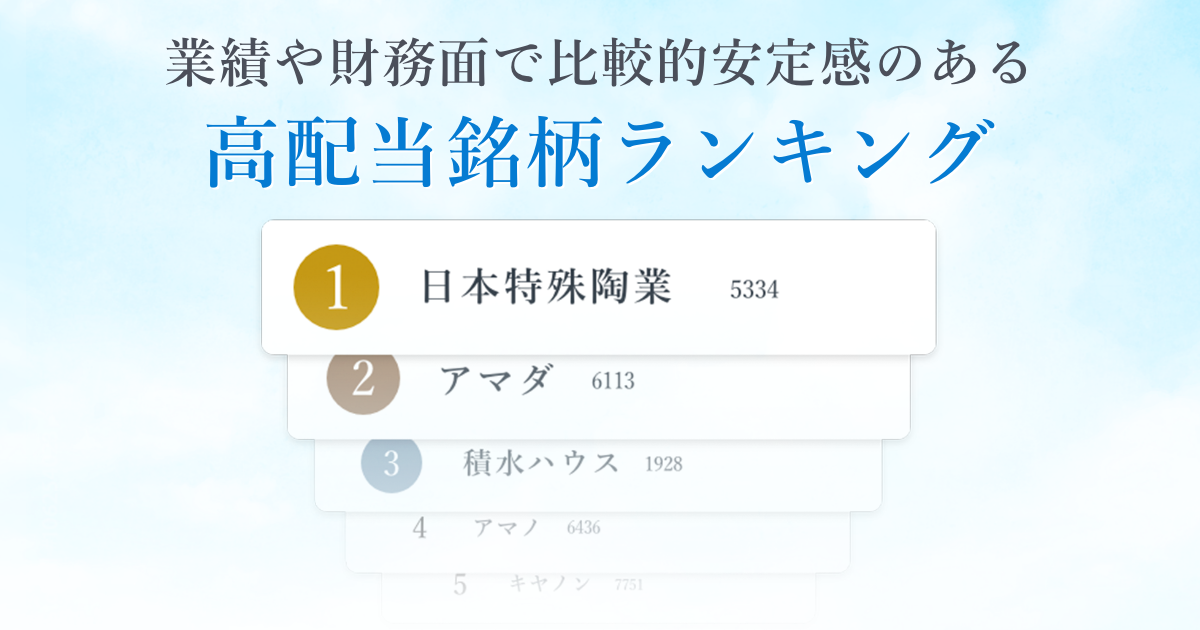Click the bronze number 2 rank badge

(x=363, y=378)
